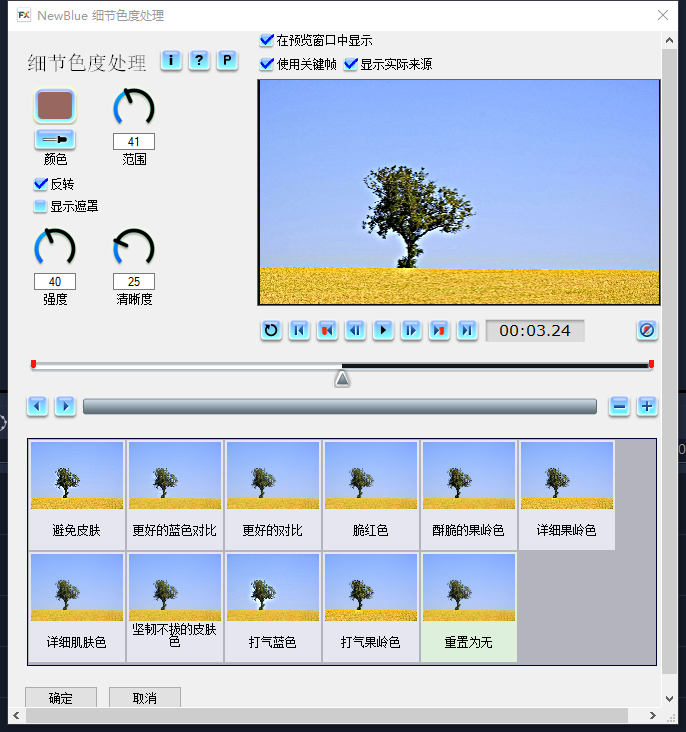Toggle the 使用关键帧 checkbox
The image size is (686, 732).
point(267,64)
